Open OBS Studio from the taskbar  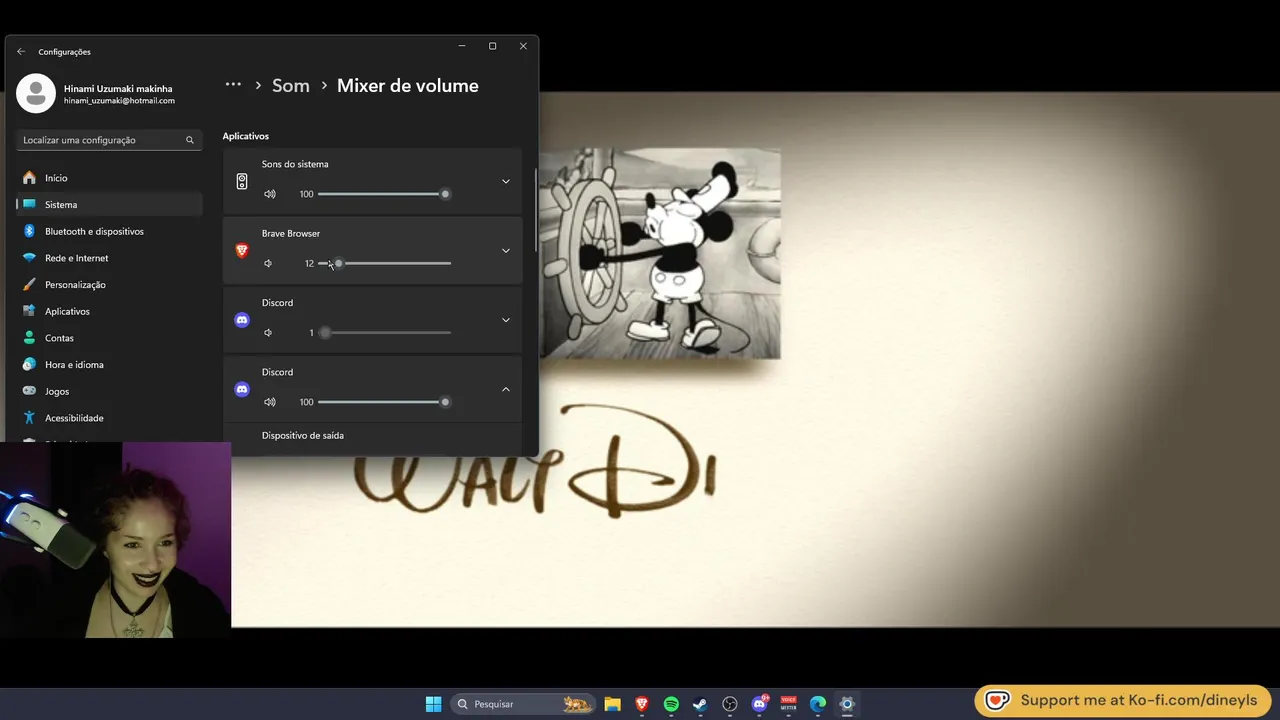[730, 704]
